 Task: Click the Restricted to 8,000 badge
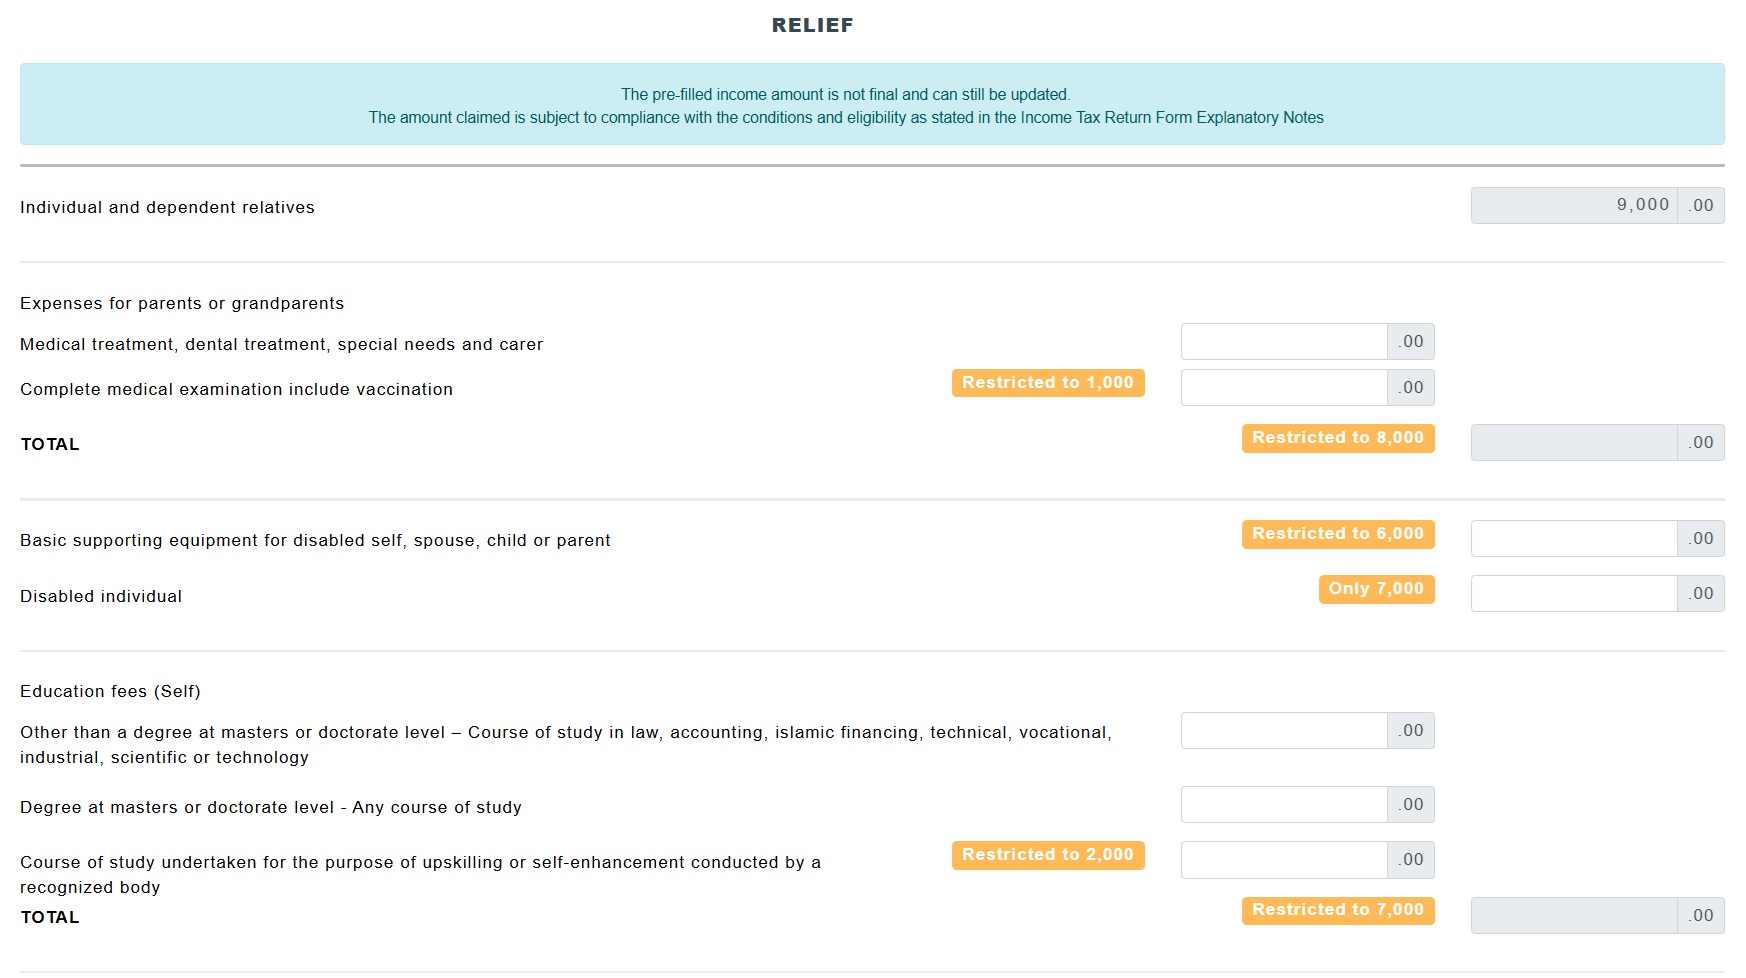(1338, 438)
